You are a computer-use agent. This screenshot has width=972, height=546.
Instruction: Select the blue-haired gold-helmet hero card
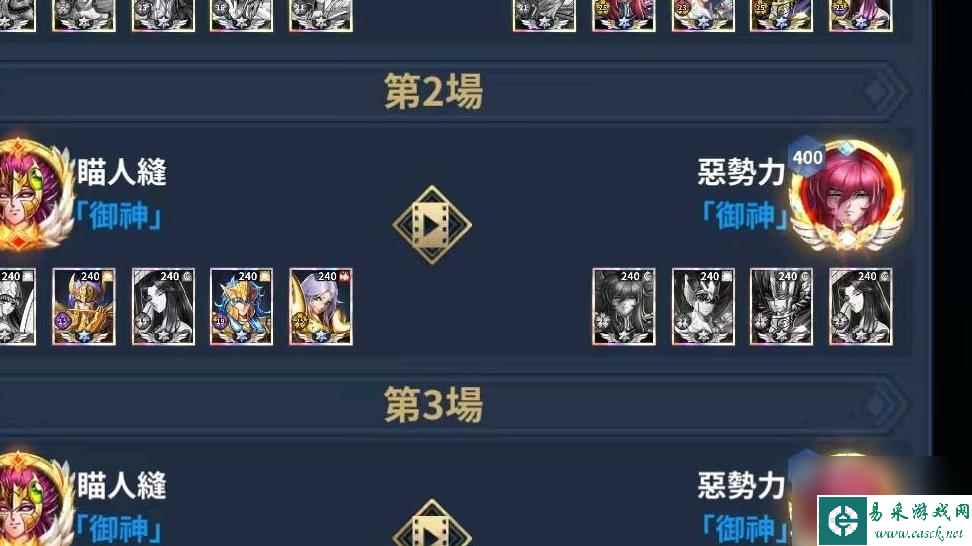click(x=241, y=307)
